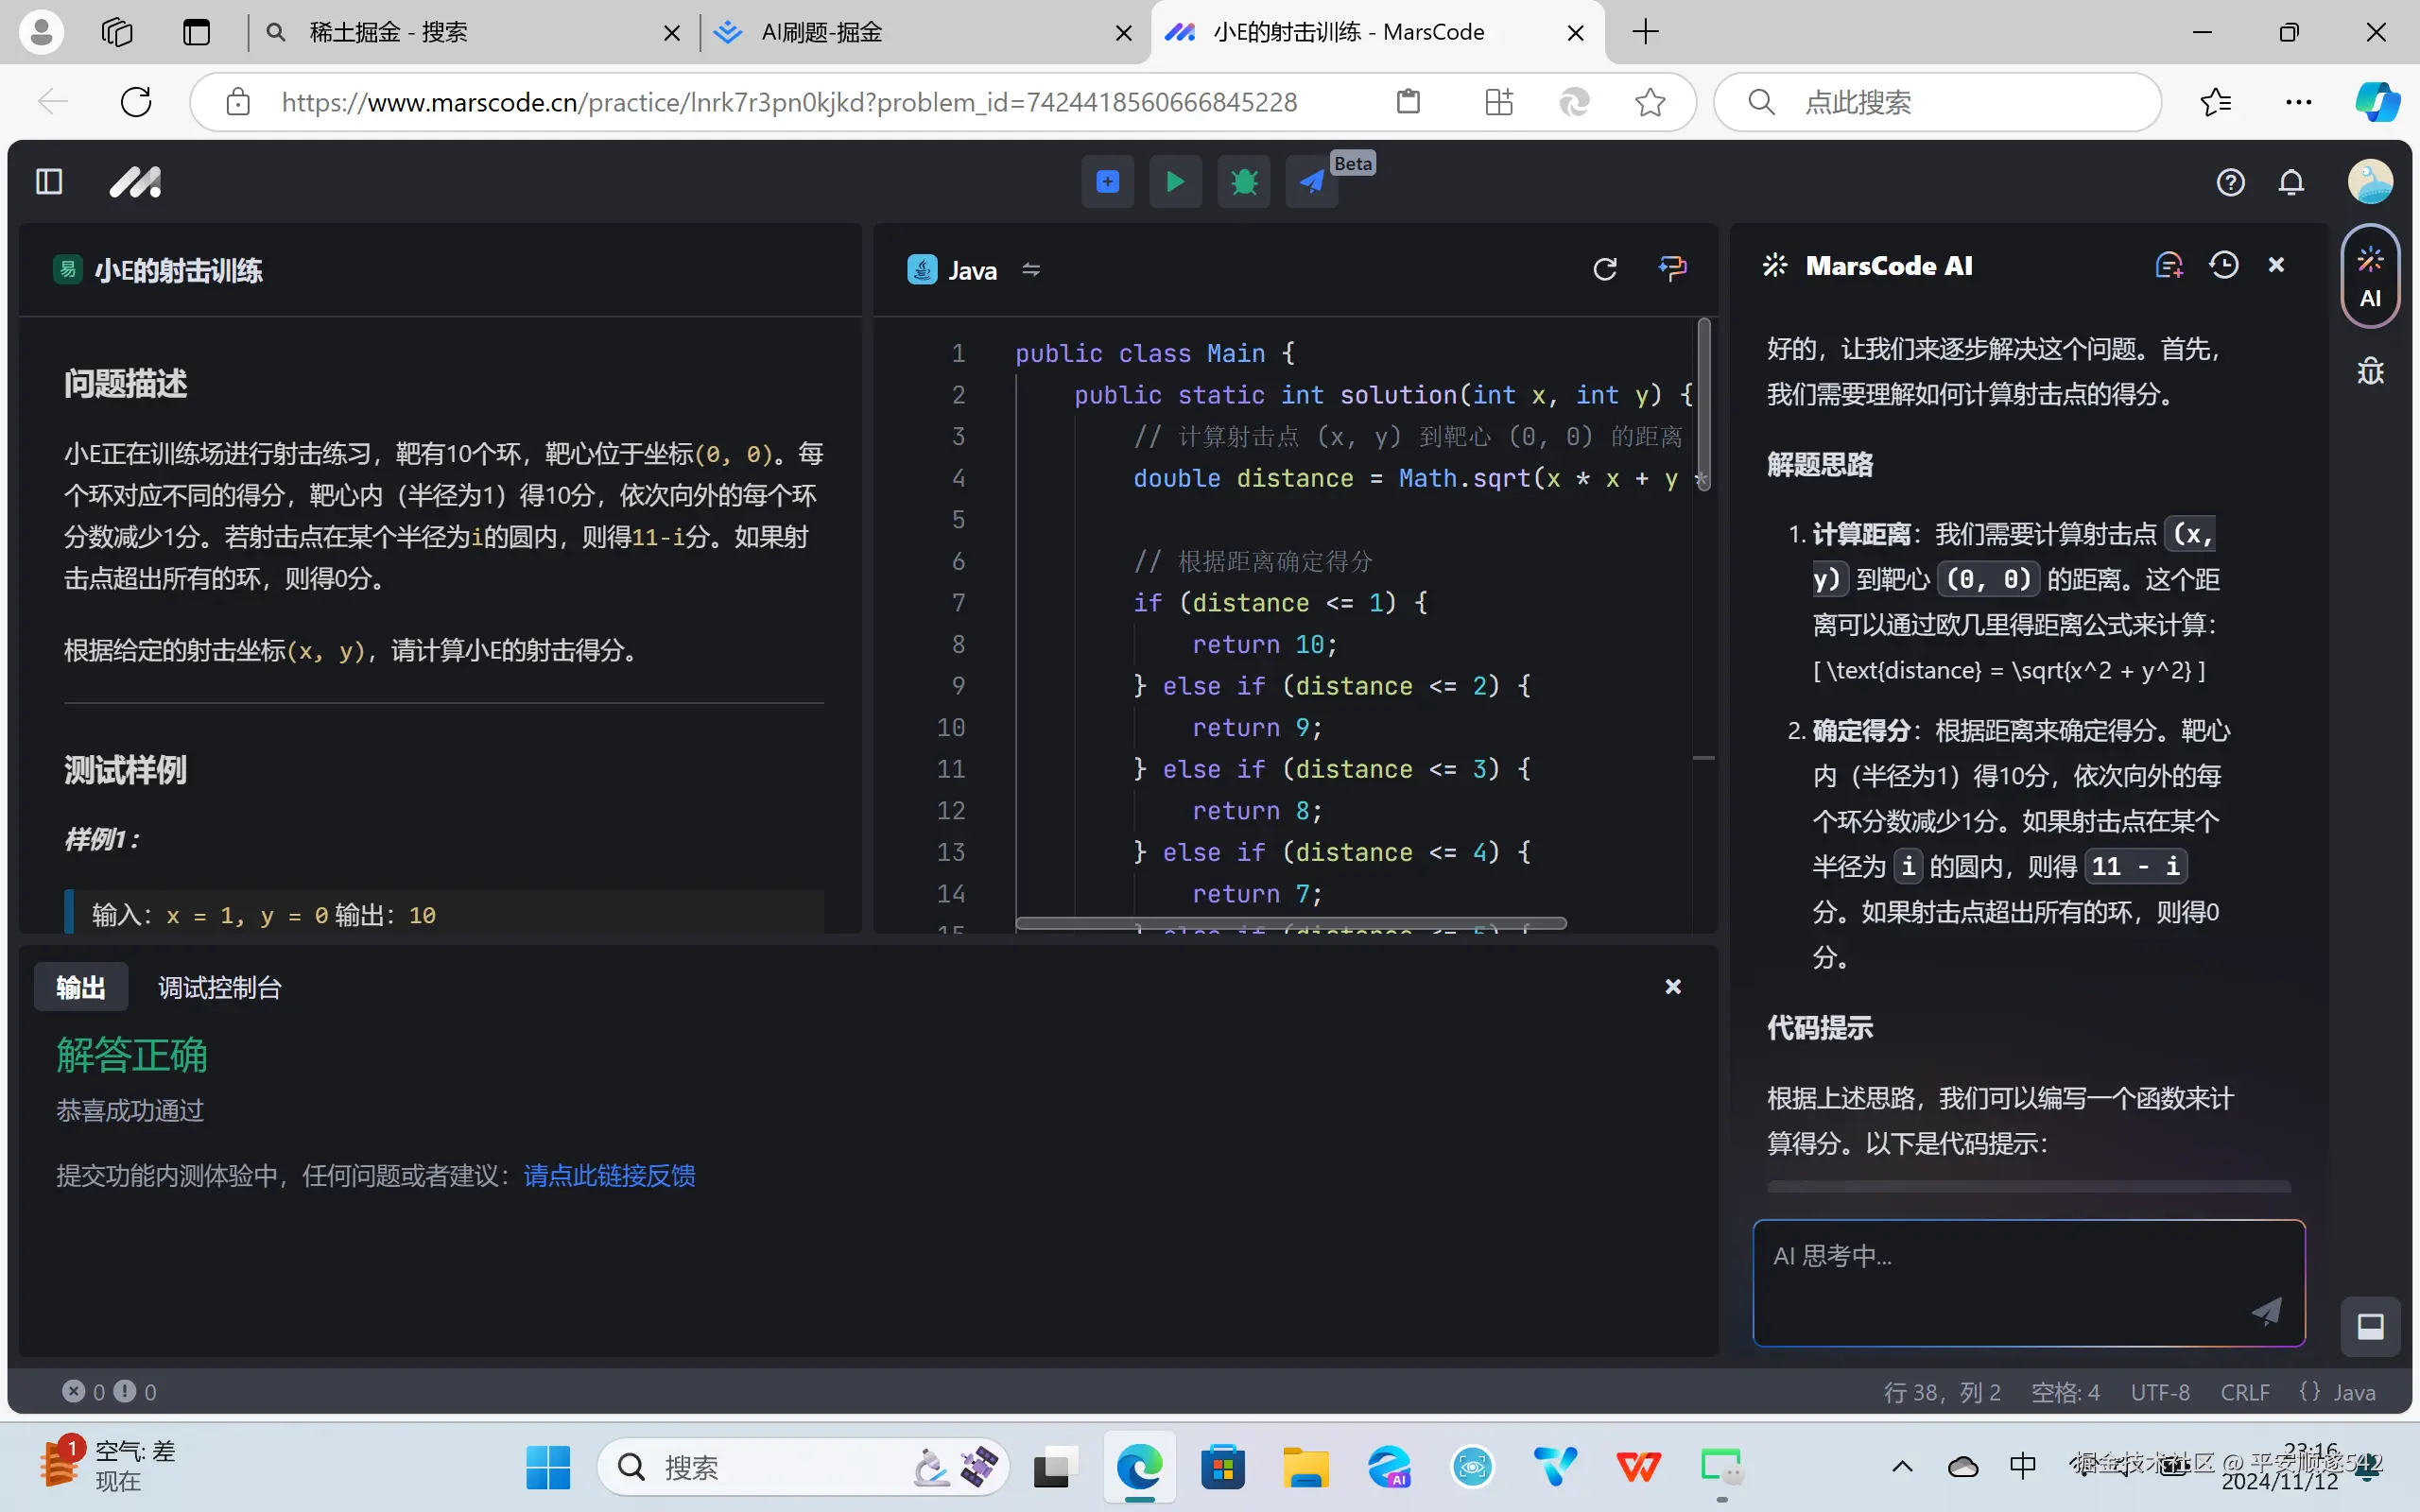Click the blue plus icon in top toolbar

point(1107,182)
